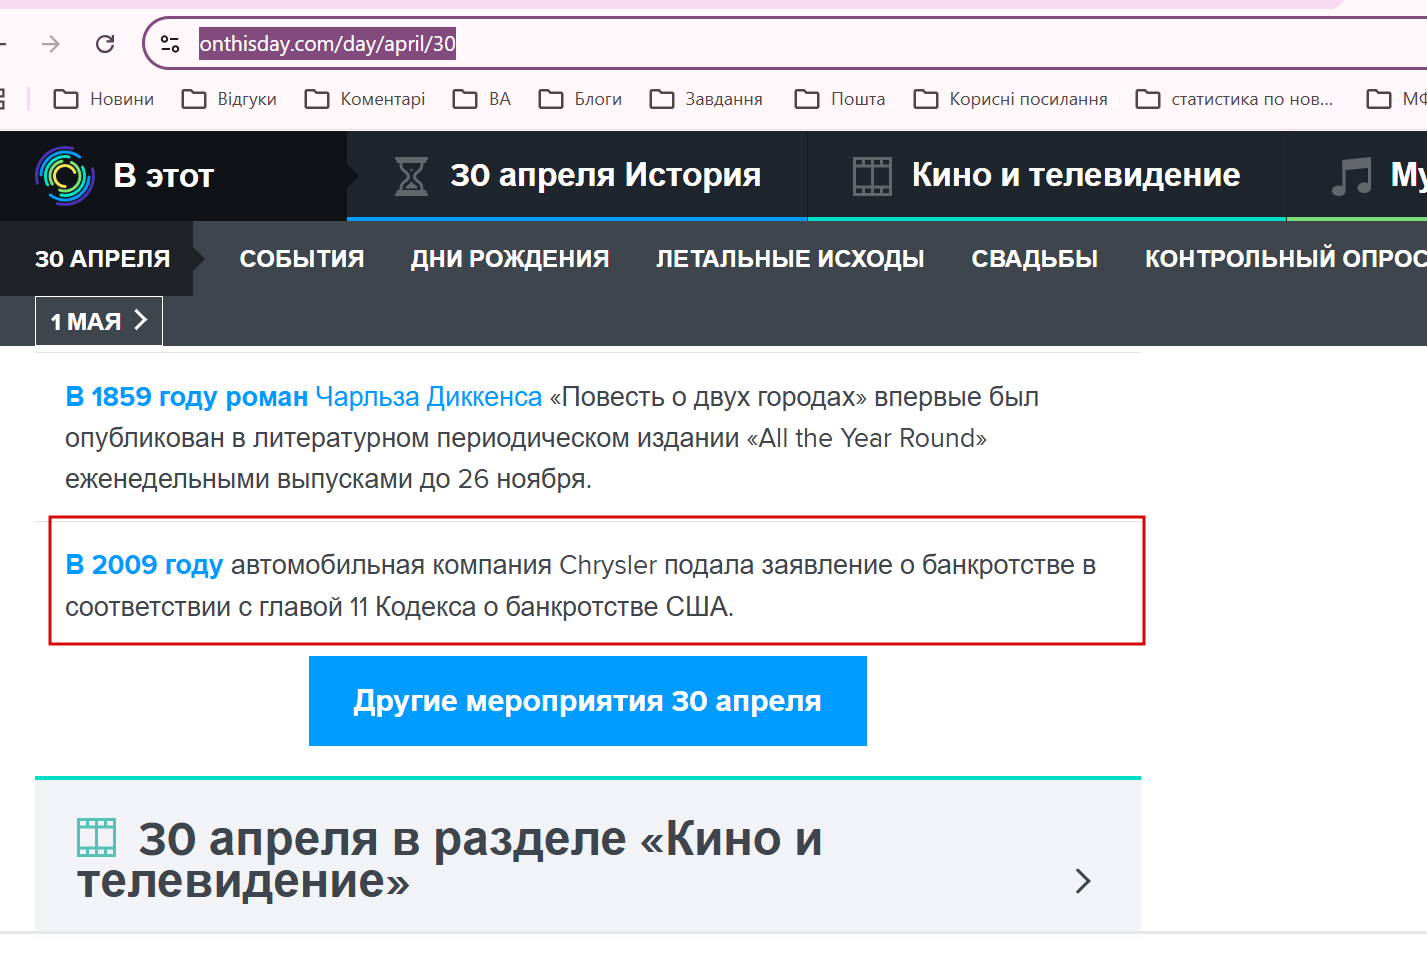The image size is (1427, 969).
Task: Expand film section with right chevron
Action: (x=1083, y=881)
